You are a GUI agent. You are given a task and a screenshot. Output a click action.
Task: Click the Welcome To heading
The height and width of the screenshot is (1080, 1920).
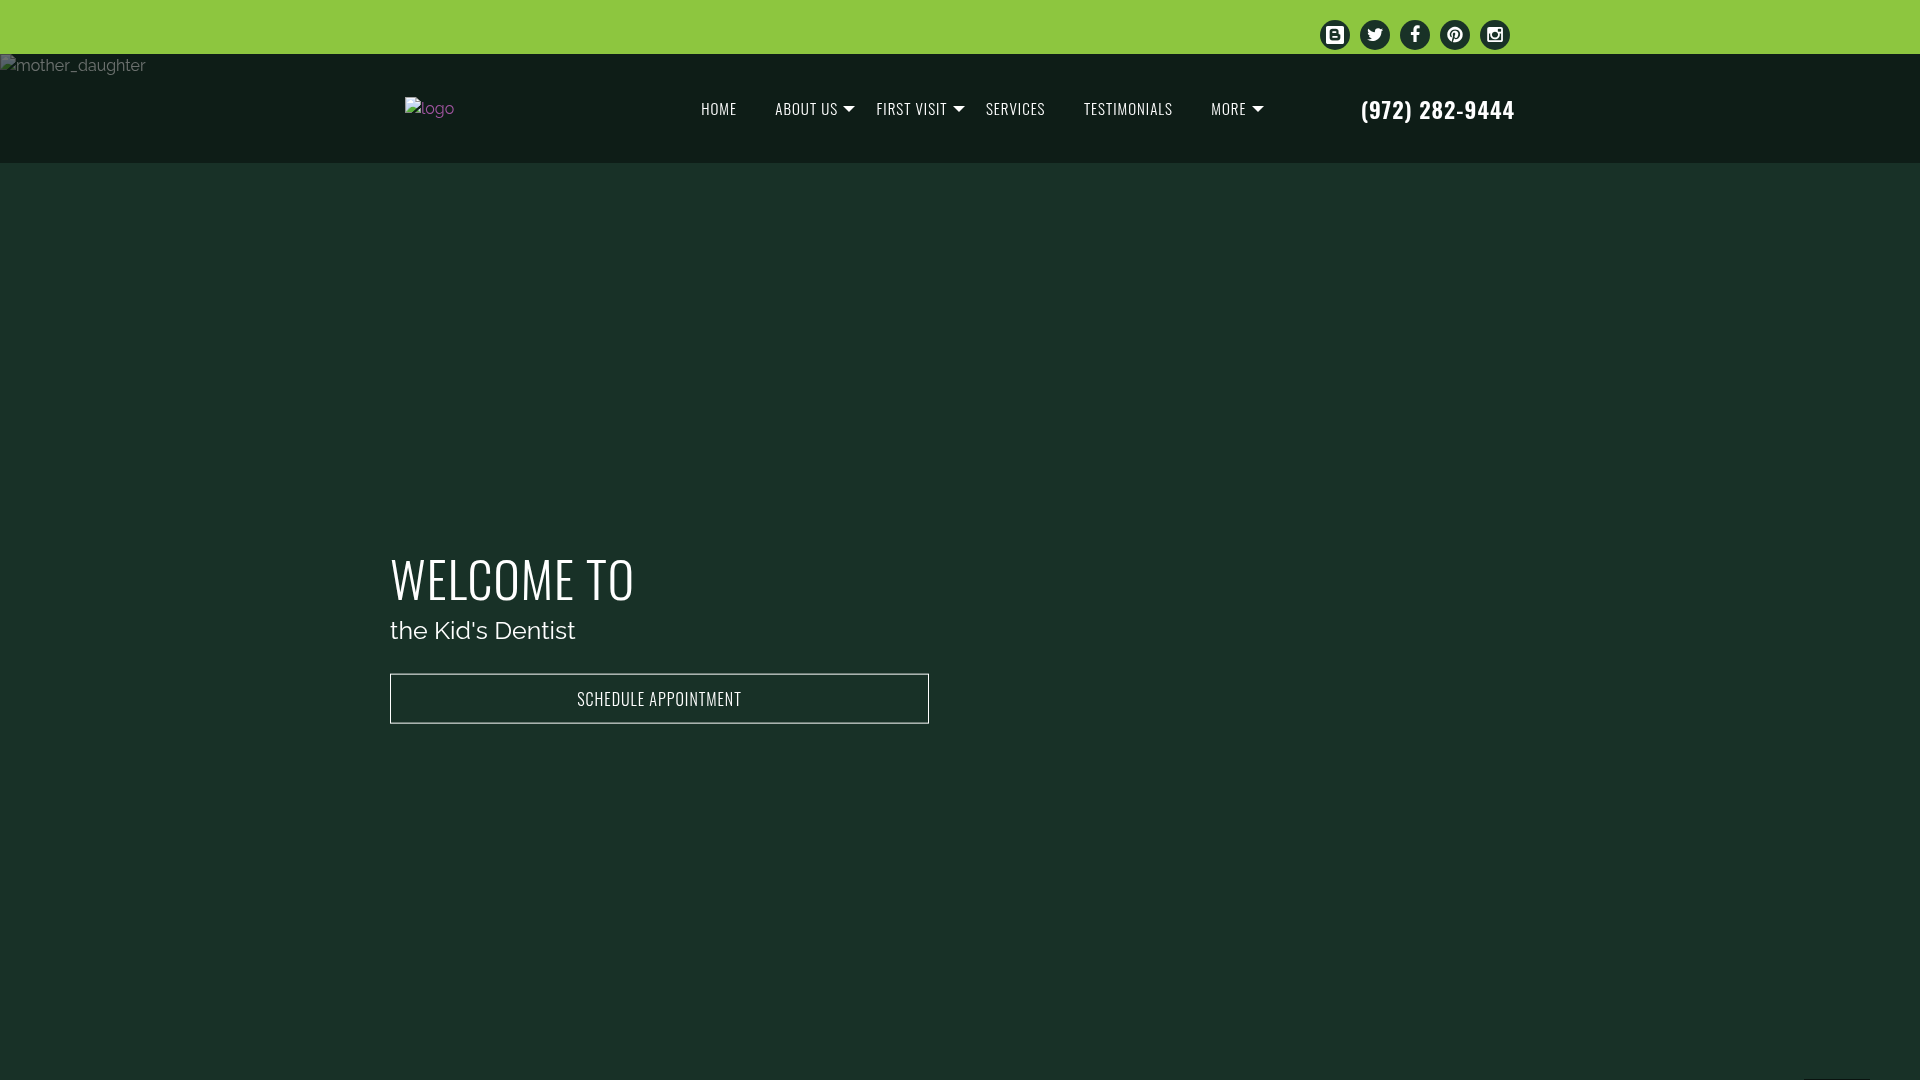coord(512,579)
